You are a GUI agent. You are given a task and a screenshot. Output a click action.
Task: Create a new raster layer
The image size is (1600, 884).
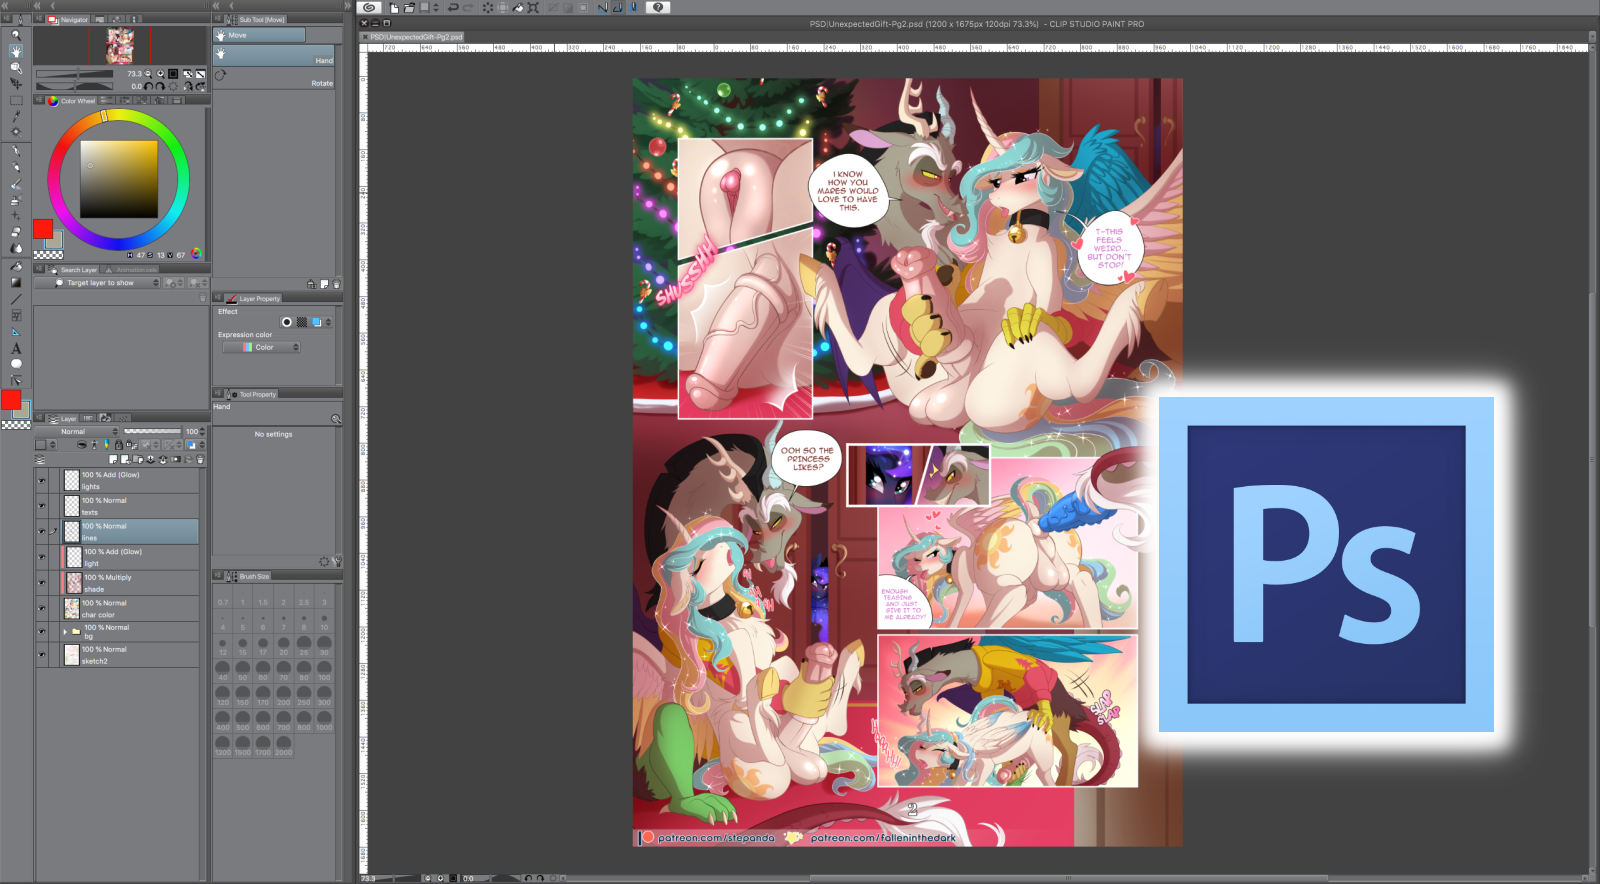pyautogui.click(x=113, y=459)
